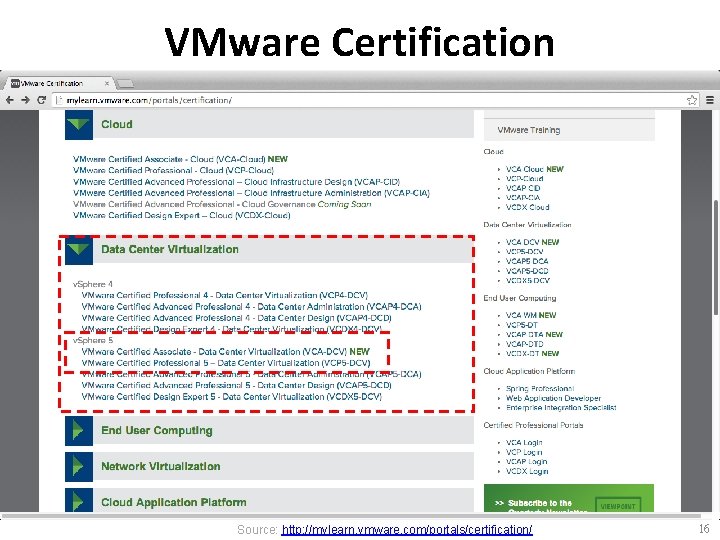720x540 pixels.
Task: Open sidebar link VCA WM NEW
Action: [x=531, y=315]
